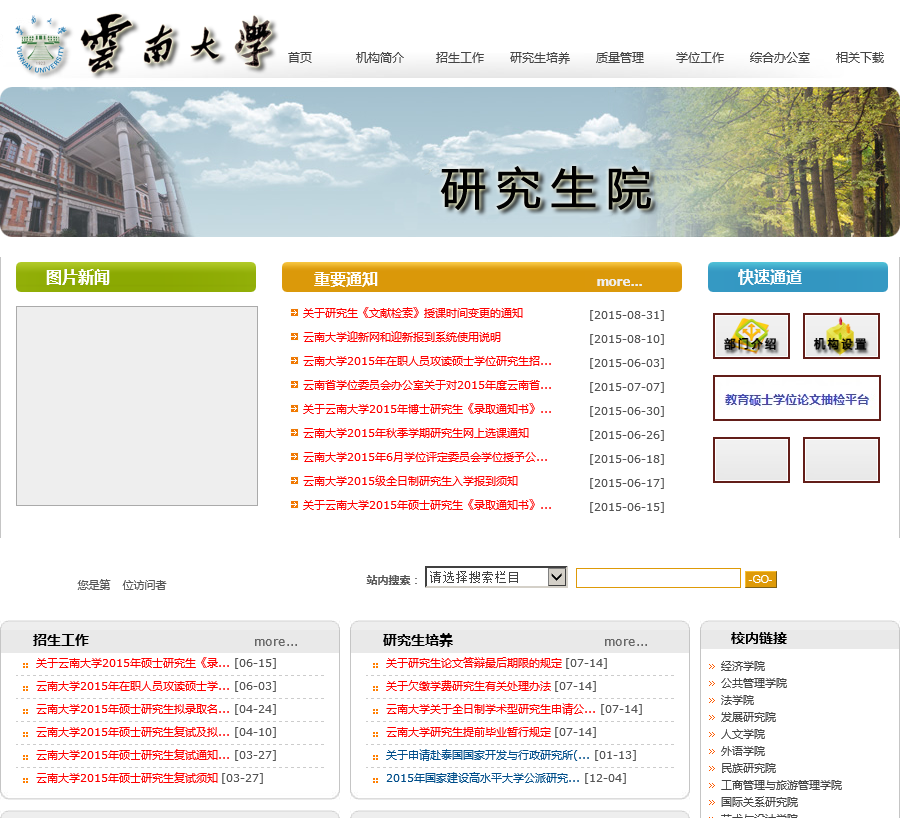The height and width of the screenshot is (818, 900).
Task: Open notice 关于云南大学2015年博士研究生《录取通知书》
Action: tap(427, 409)
